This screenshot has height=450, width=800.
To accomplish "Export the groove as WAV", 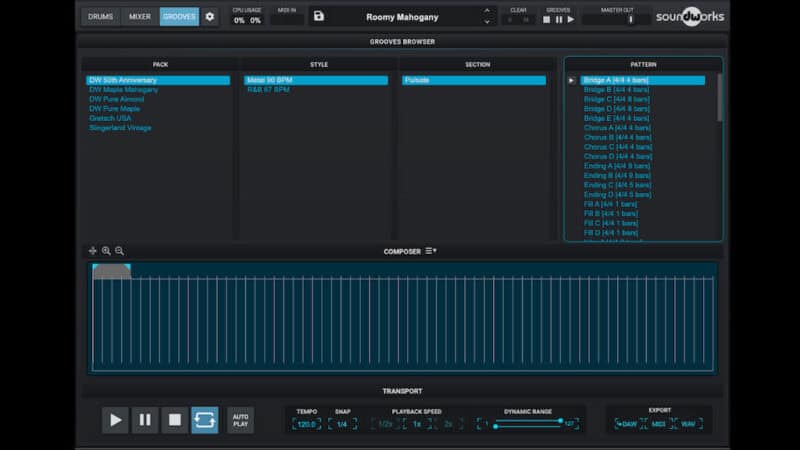I will (x=688, y=424).
